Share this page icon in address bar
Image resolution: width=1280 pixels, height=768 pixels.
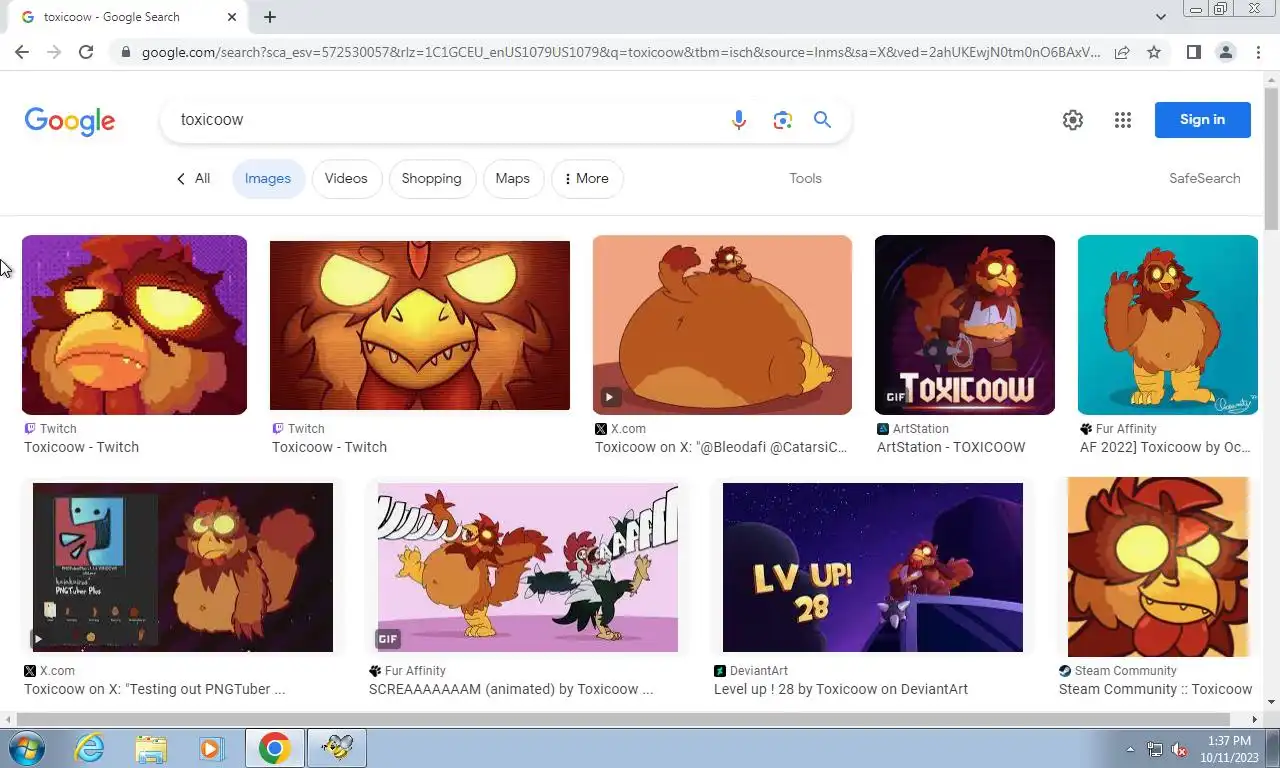[x=1122, y=52]
